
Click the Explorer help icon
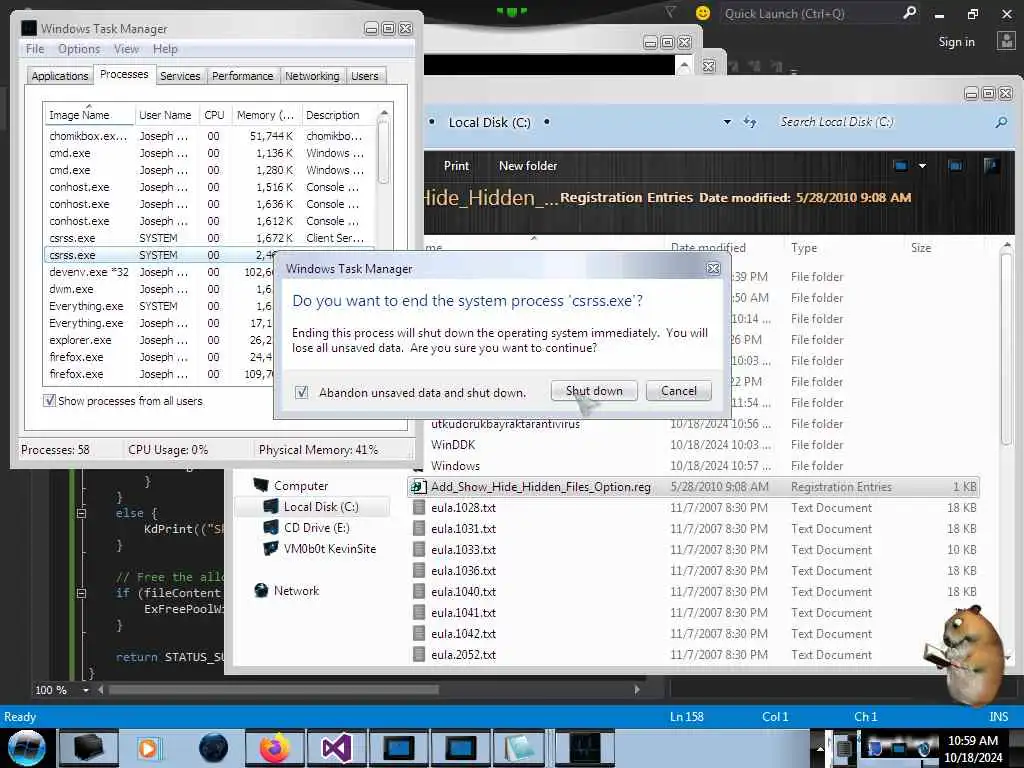point(991,166)
